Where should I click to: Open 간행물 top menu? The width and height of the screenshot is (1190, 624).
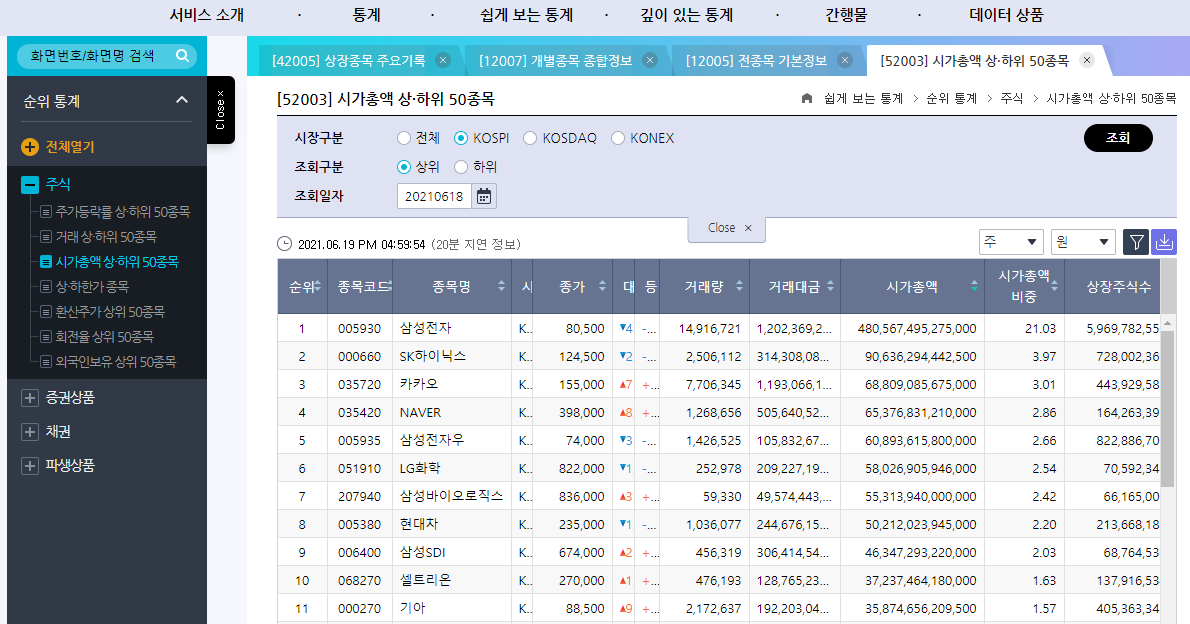[x=846, y=15]
